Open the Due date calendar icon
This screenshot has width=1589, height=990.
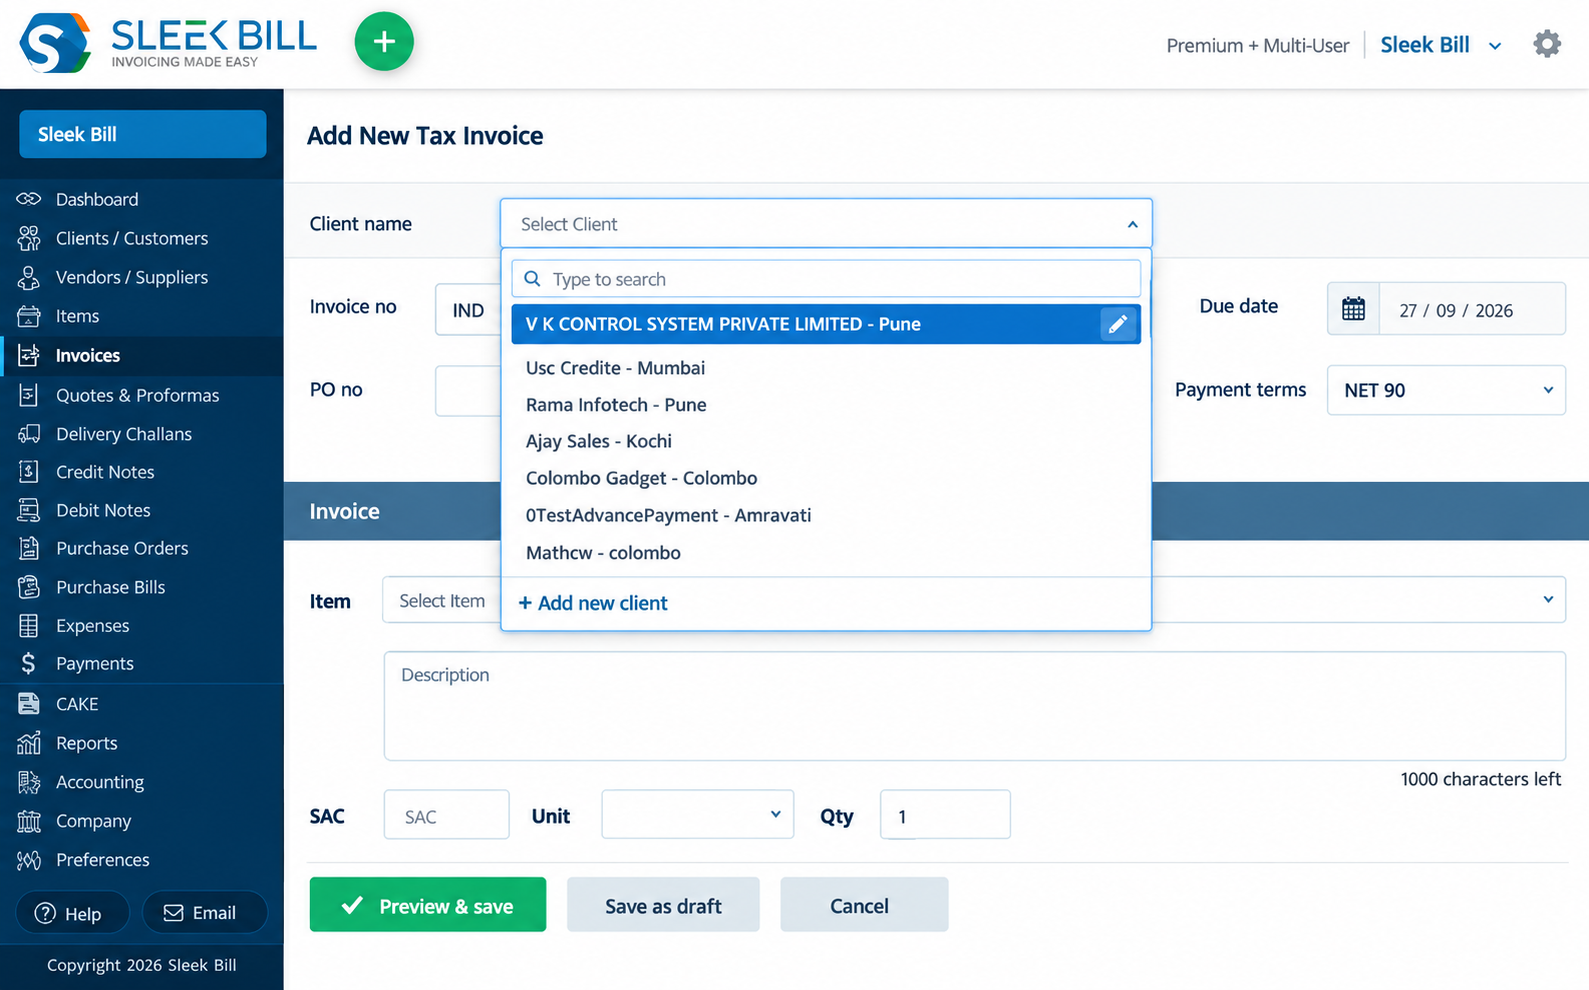[x=1353, y=309]
